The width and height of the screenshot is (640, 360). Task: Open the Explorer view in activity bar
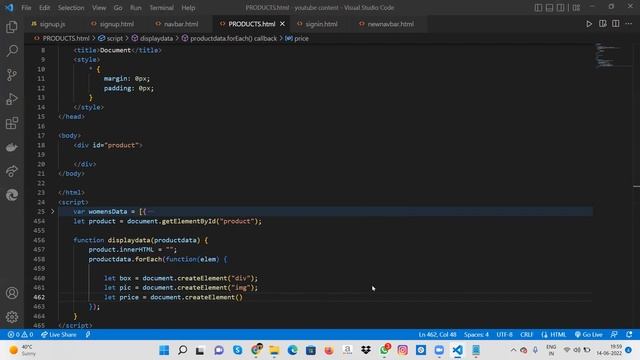coord(12,27)
